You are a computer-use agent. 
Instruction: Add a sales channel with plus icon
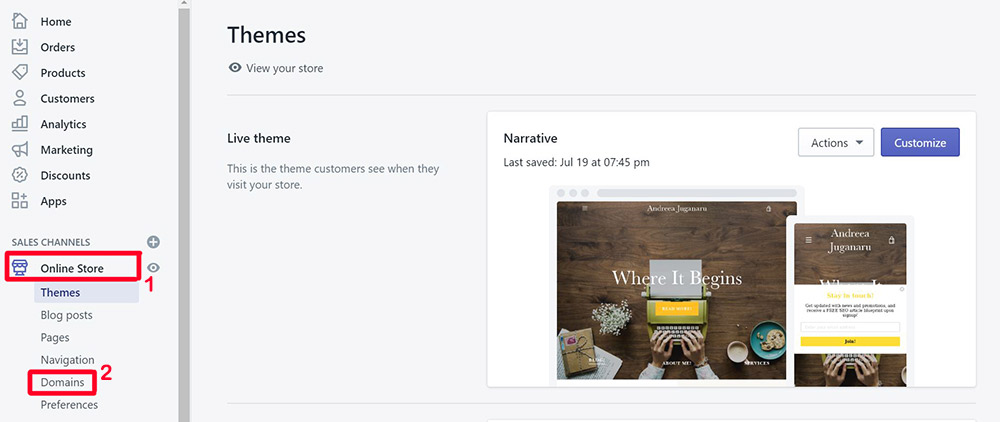click(153, 242)
